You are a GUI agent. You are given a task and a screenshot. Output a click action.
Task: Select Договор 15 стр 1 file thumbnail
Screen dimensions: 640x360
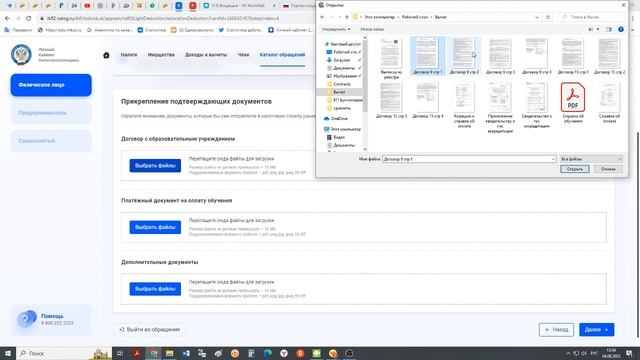click(573, 56)
